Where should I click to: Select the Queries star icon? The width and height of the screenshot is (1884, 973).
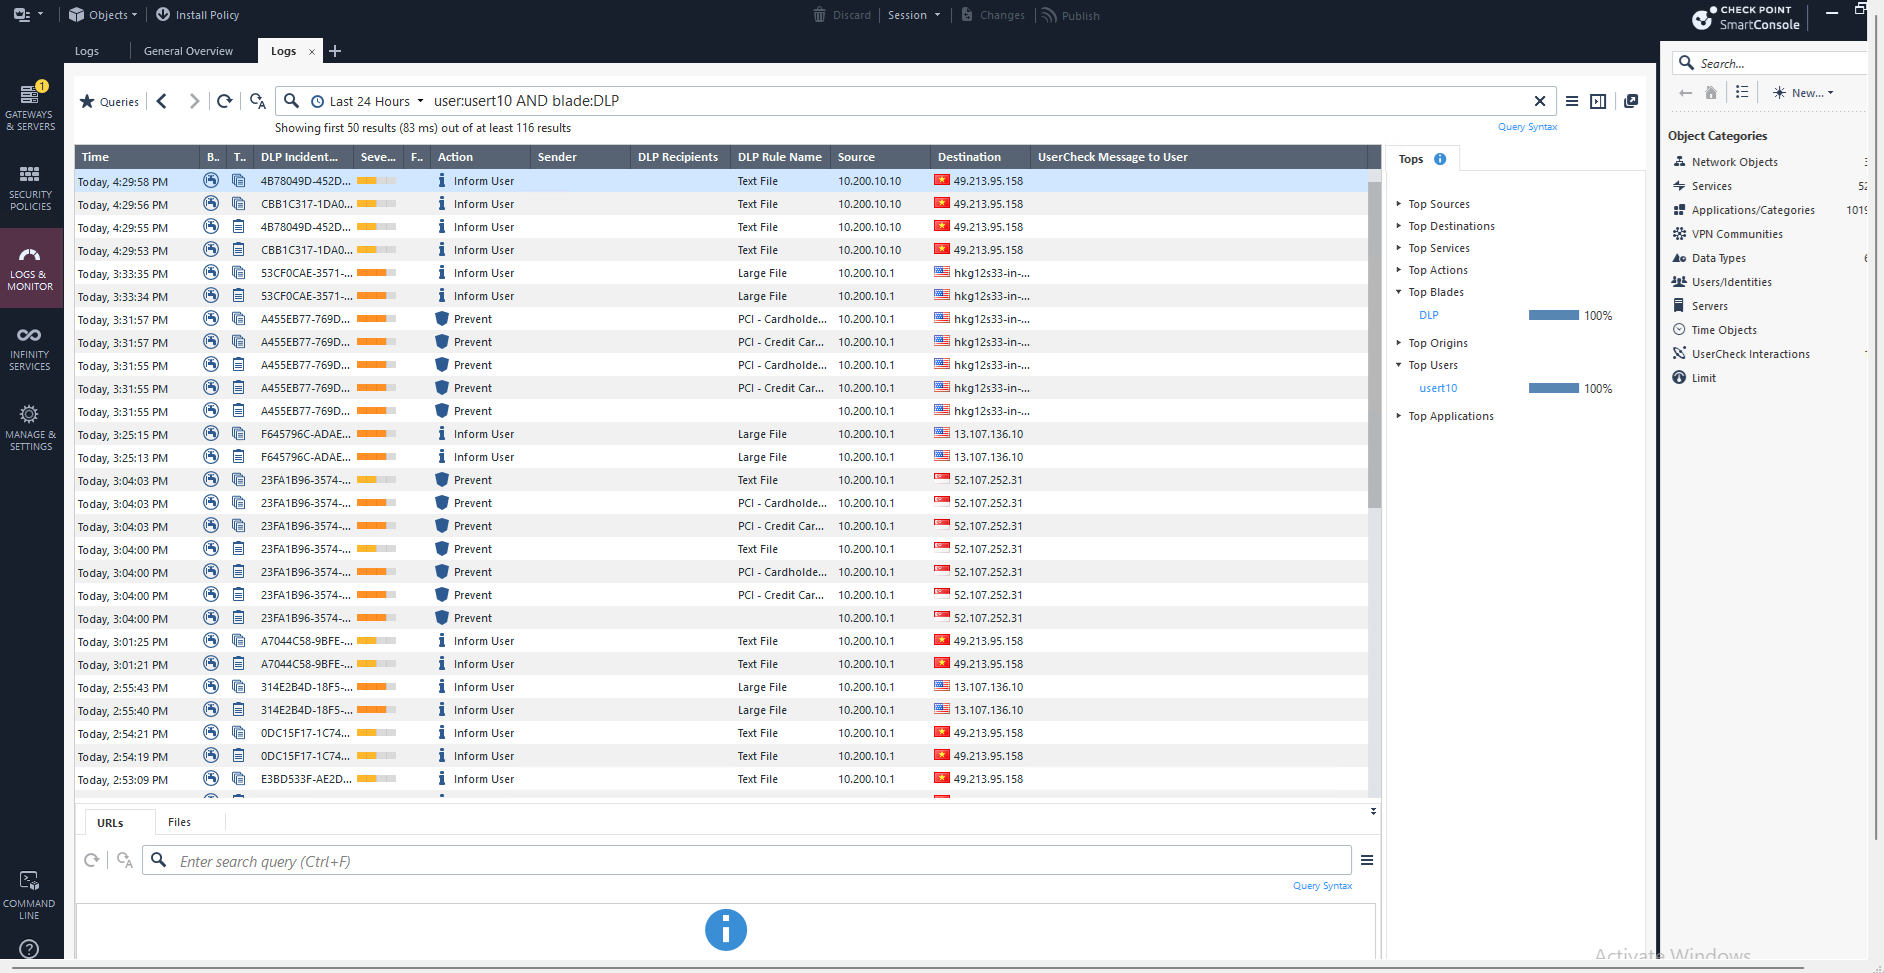87,101
